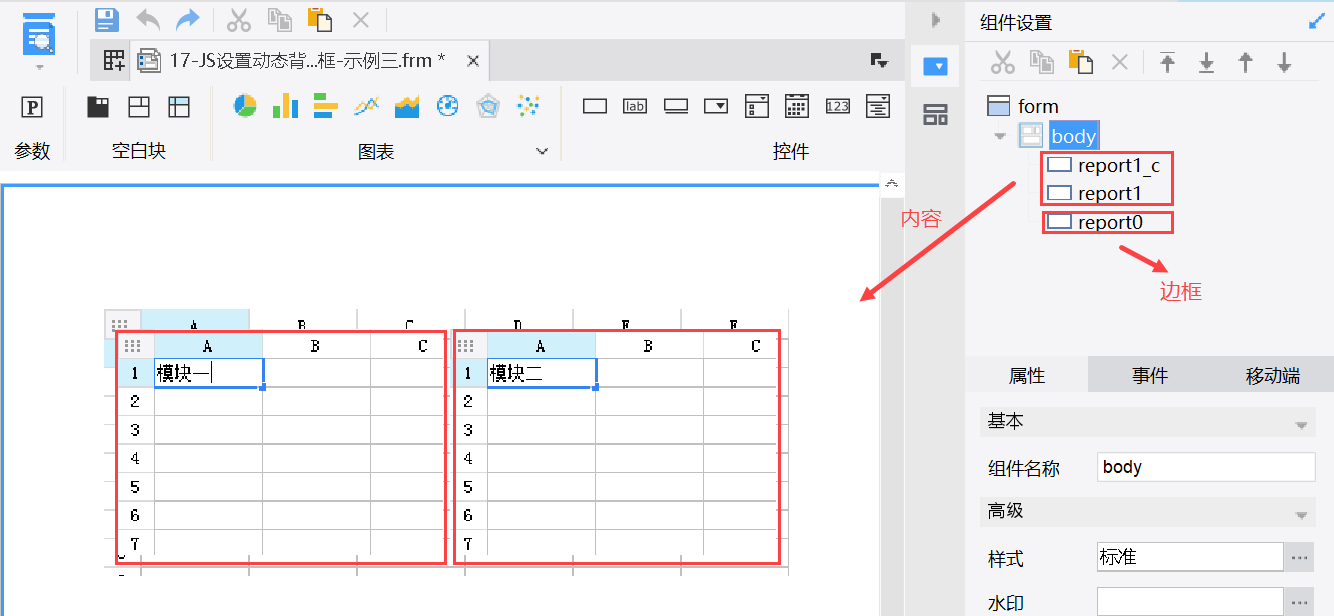This screenshot has width=1334, height=616.
Task: Add a dropdown combo box widget
Action: coord(715,106)
